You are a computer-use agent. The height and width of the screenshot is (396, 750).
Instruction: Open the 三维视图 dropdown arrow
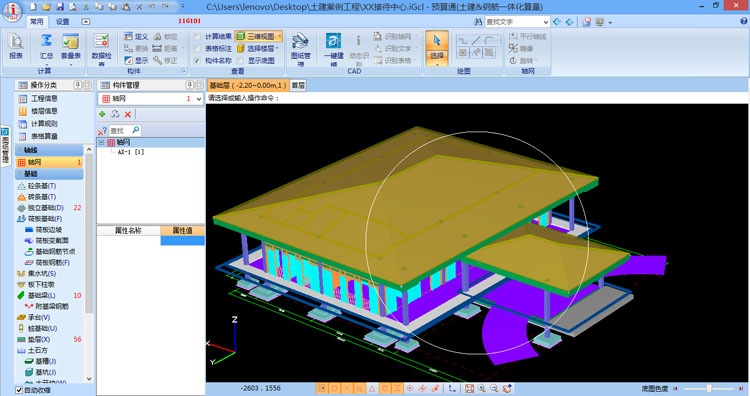(279, 36)
